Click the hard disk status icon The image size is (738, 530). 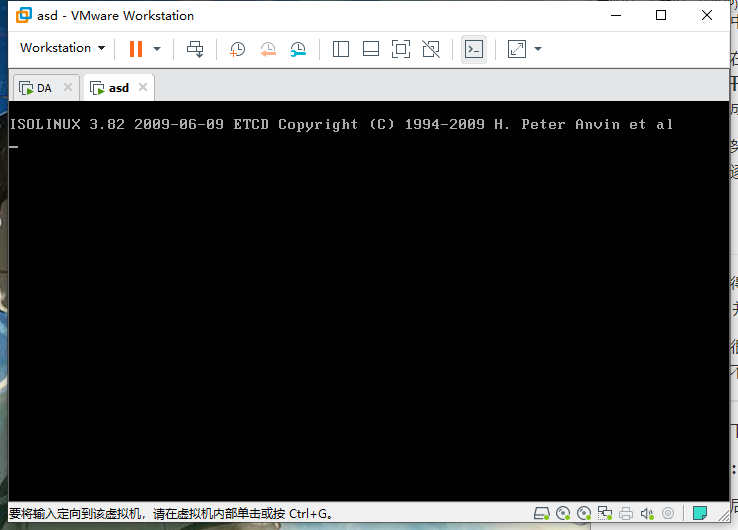[x=541, y=513]
